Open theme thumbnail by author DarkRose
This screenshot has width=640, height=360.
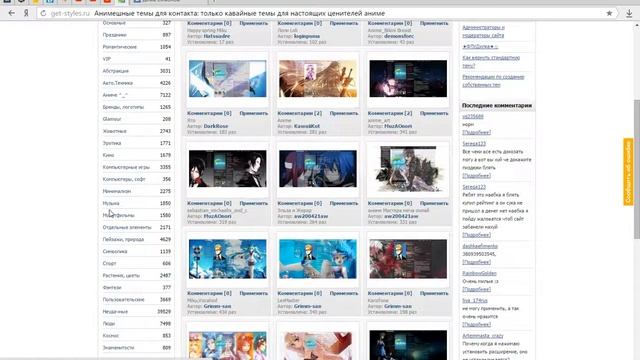pos(227,79)
